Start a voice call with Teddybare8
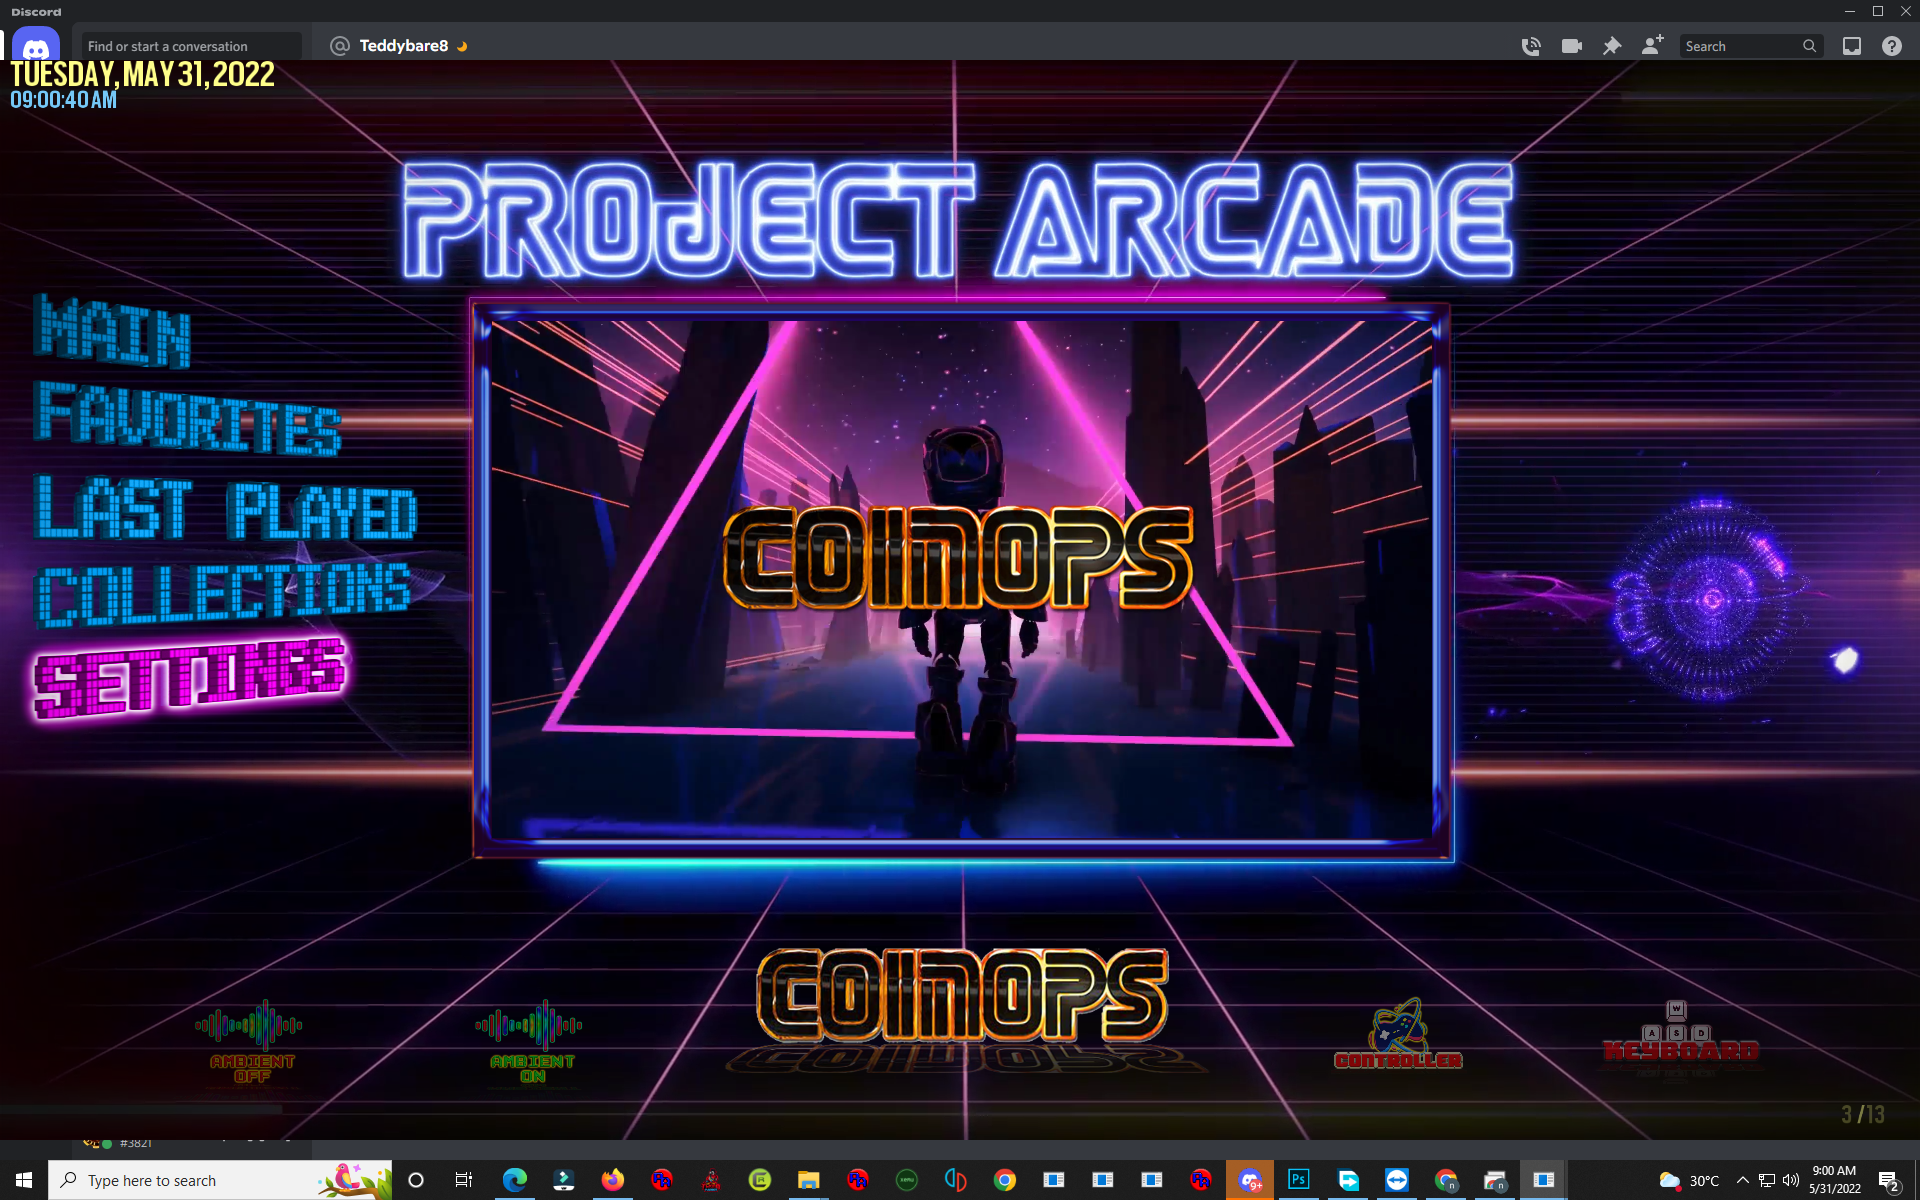The height and width of the screenshot is (1200, 1920). [x=1531, y=46]
